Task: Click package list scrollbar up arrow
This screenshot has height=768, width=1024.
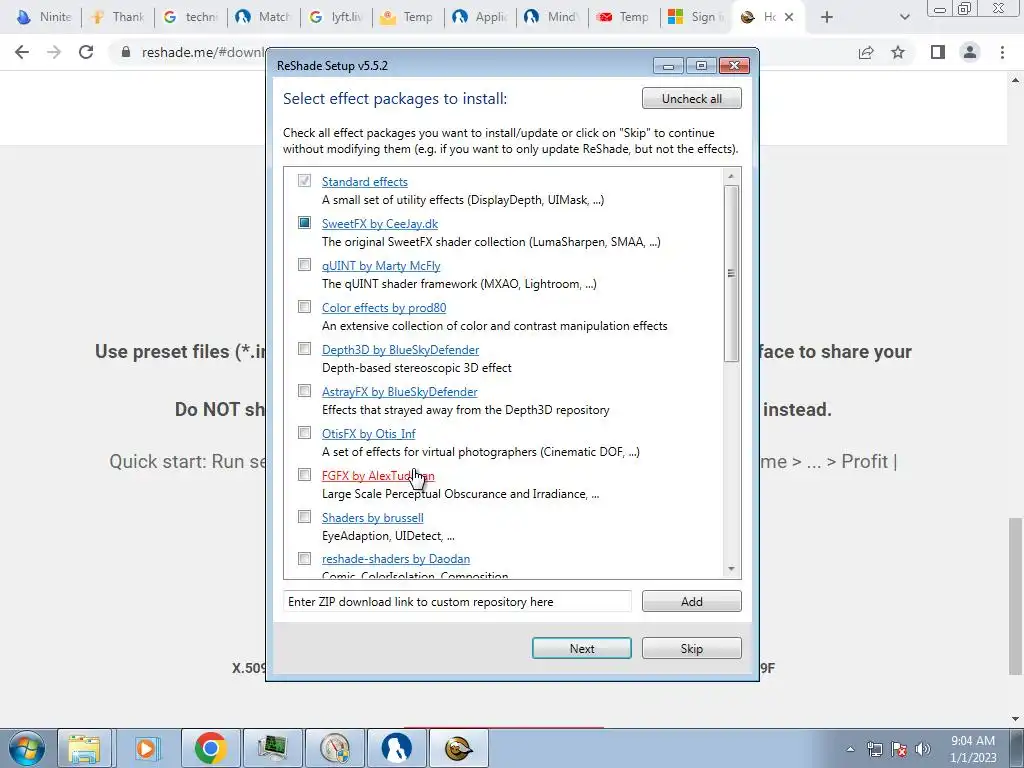Action: tap(731, 176)
